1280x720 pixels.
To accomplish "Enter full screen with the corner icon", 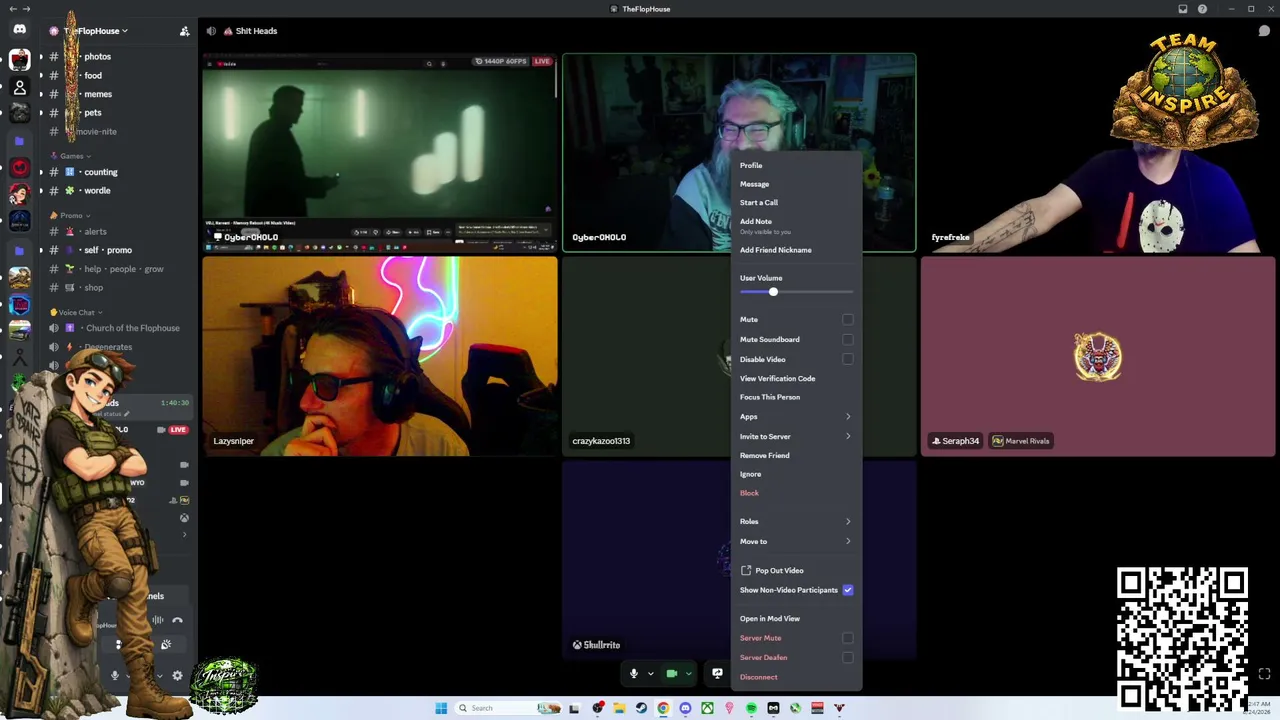I will [1264, 674].
